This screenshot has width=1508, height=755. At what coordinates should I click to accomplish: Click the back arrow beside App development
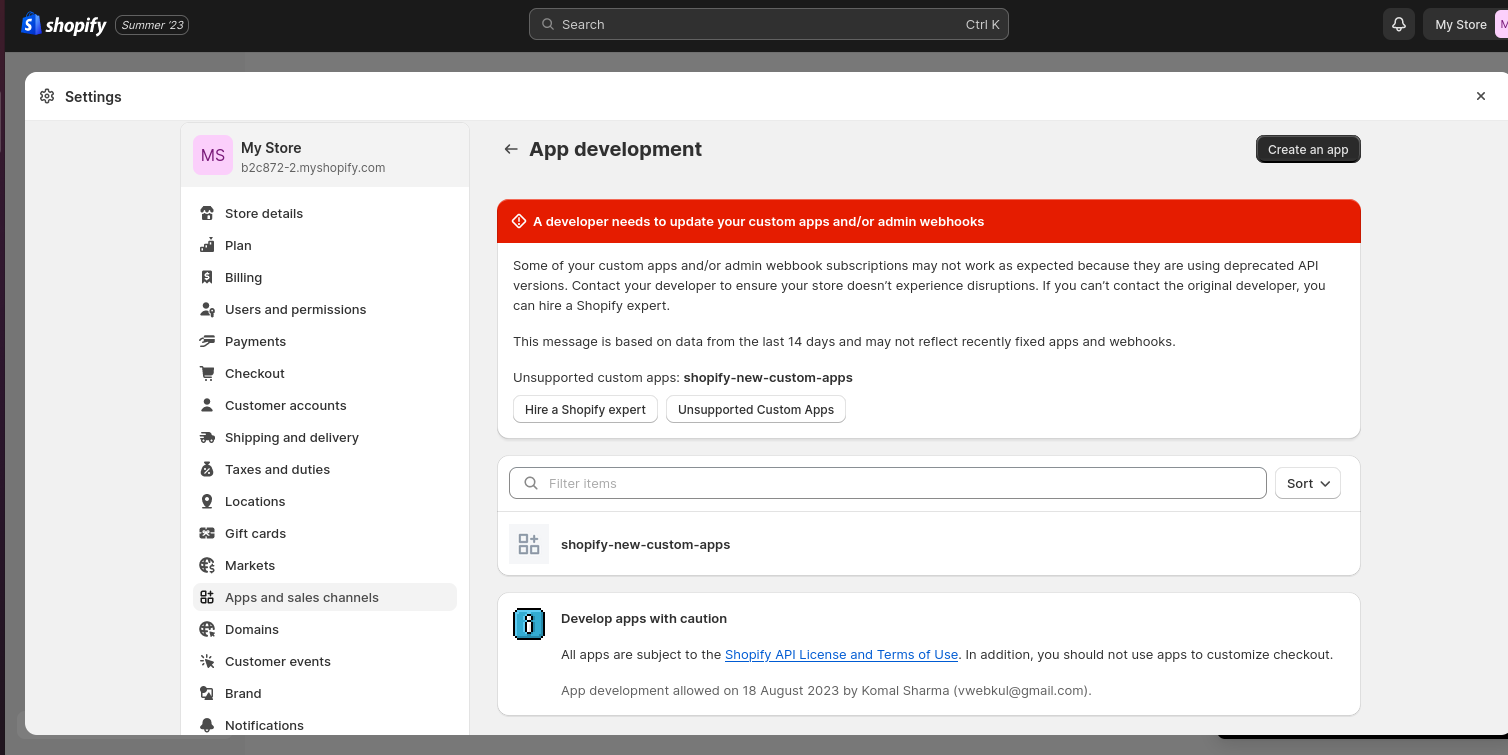(x=511, y=149)
